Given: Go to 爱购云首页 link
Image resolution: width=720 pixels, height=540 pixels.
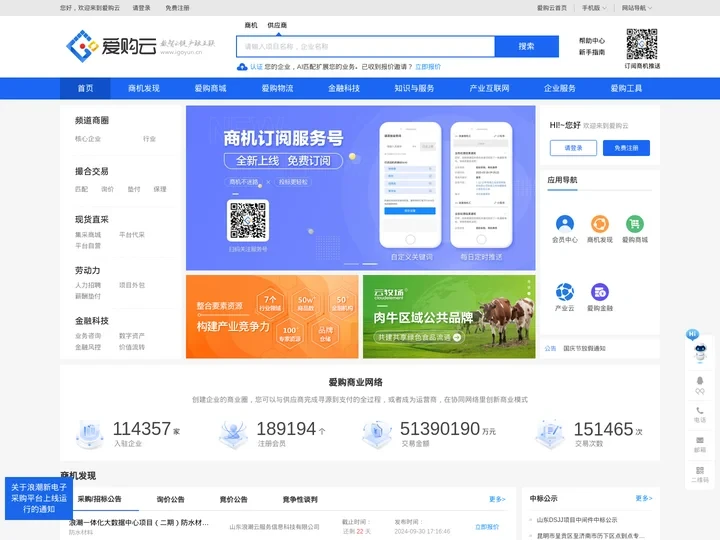Looking at the screenshot, I should (x=552, y=8).
